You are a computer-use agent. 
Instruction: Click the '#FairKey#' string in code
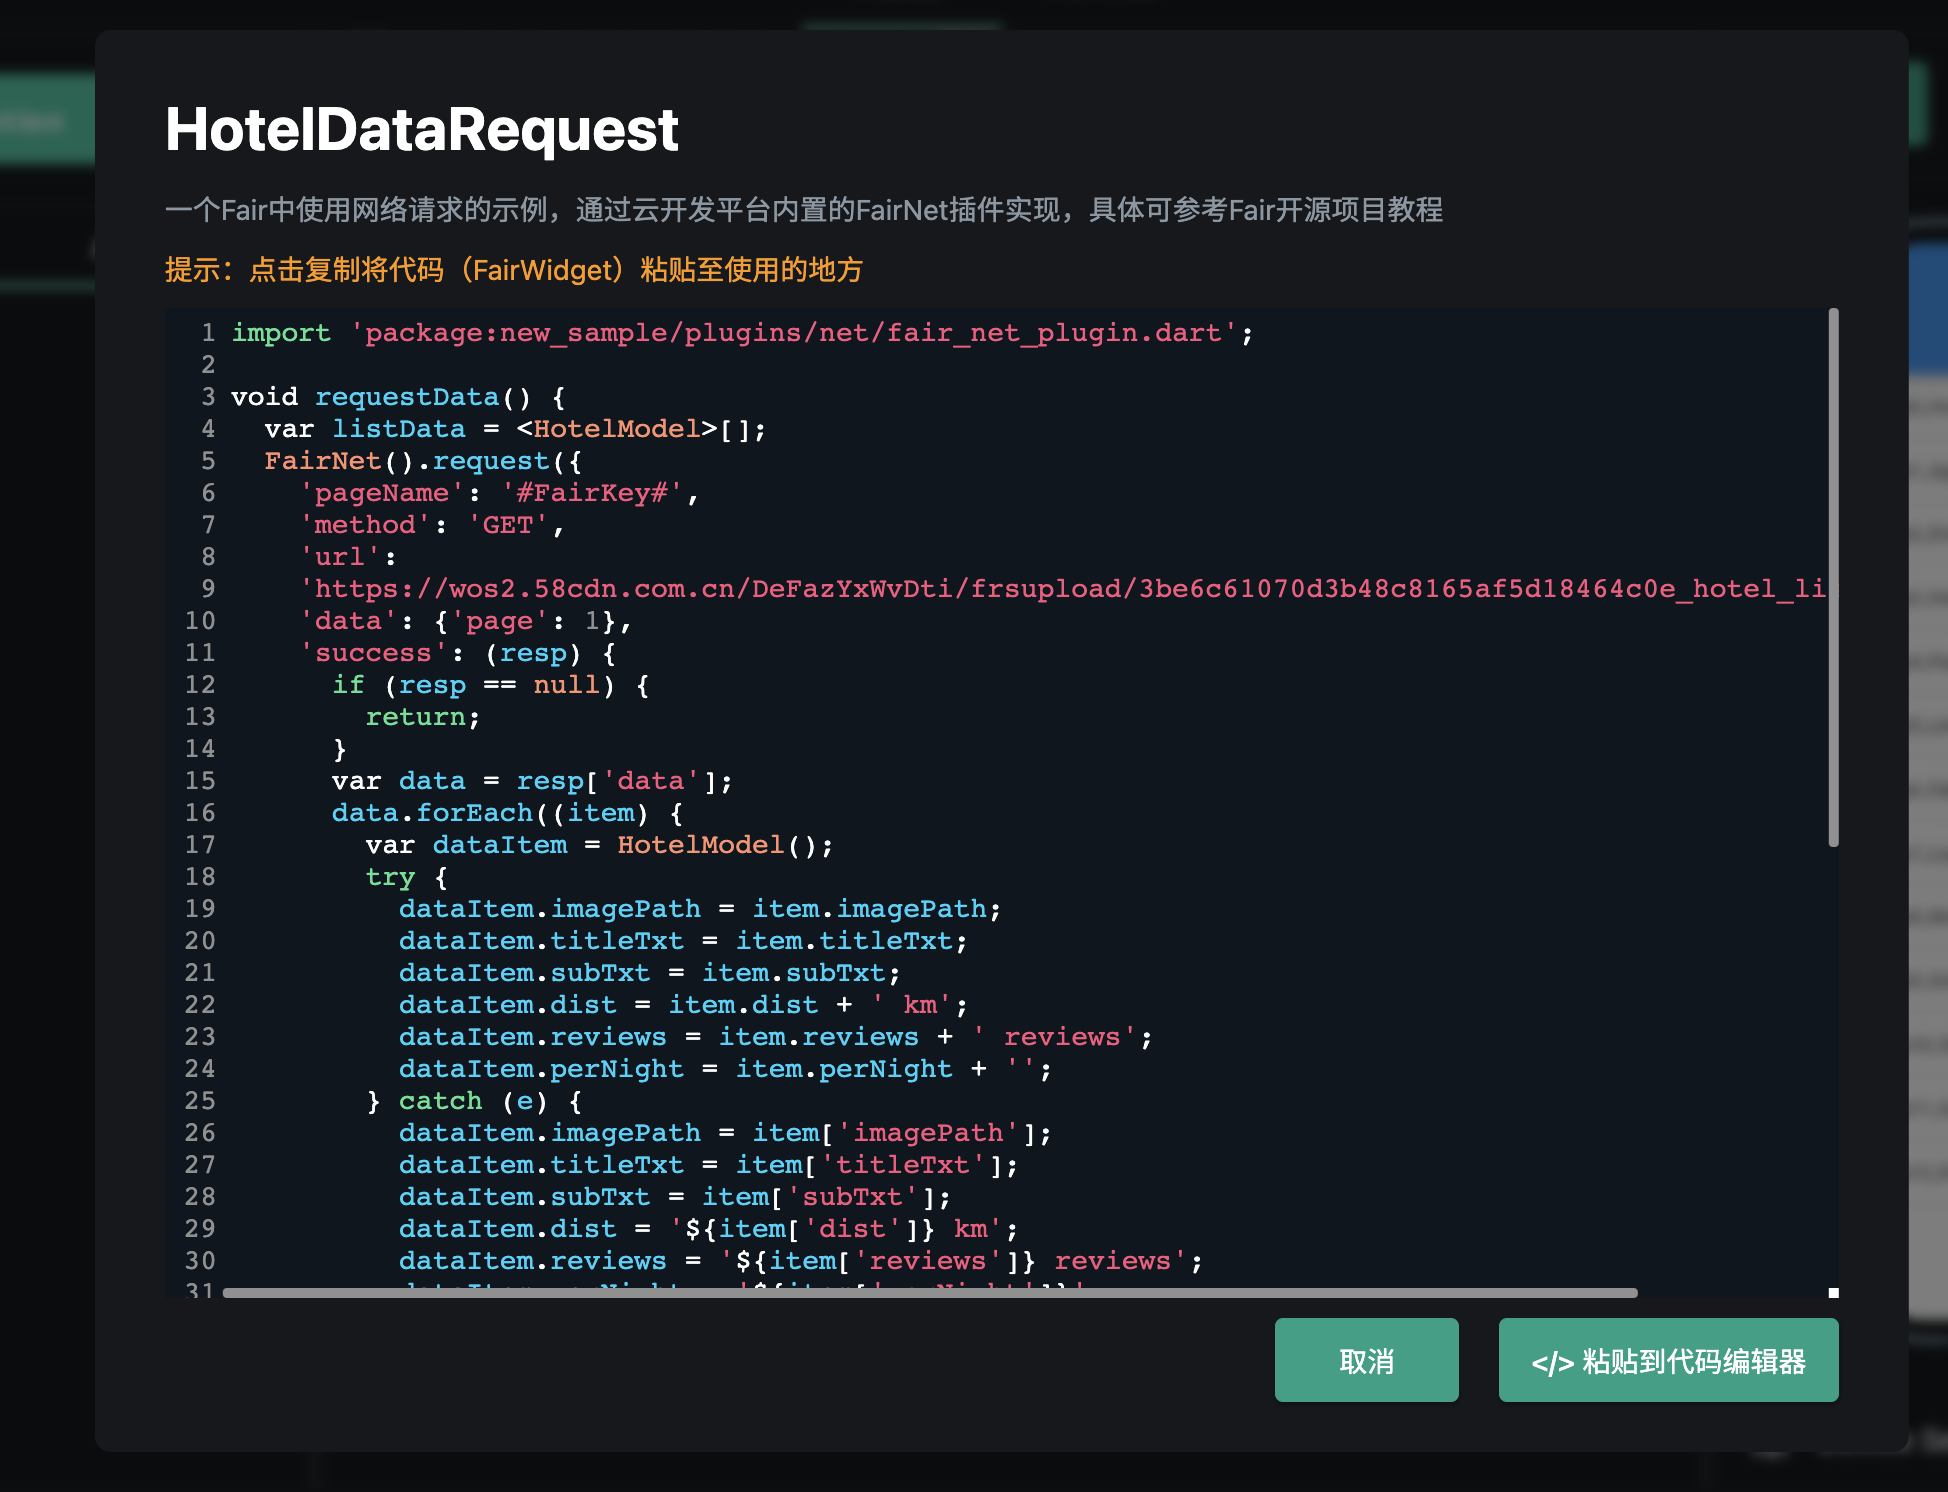591,493
